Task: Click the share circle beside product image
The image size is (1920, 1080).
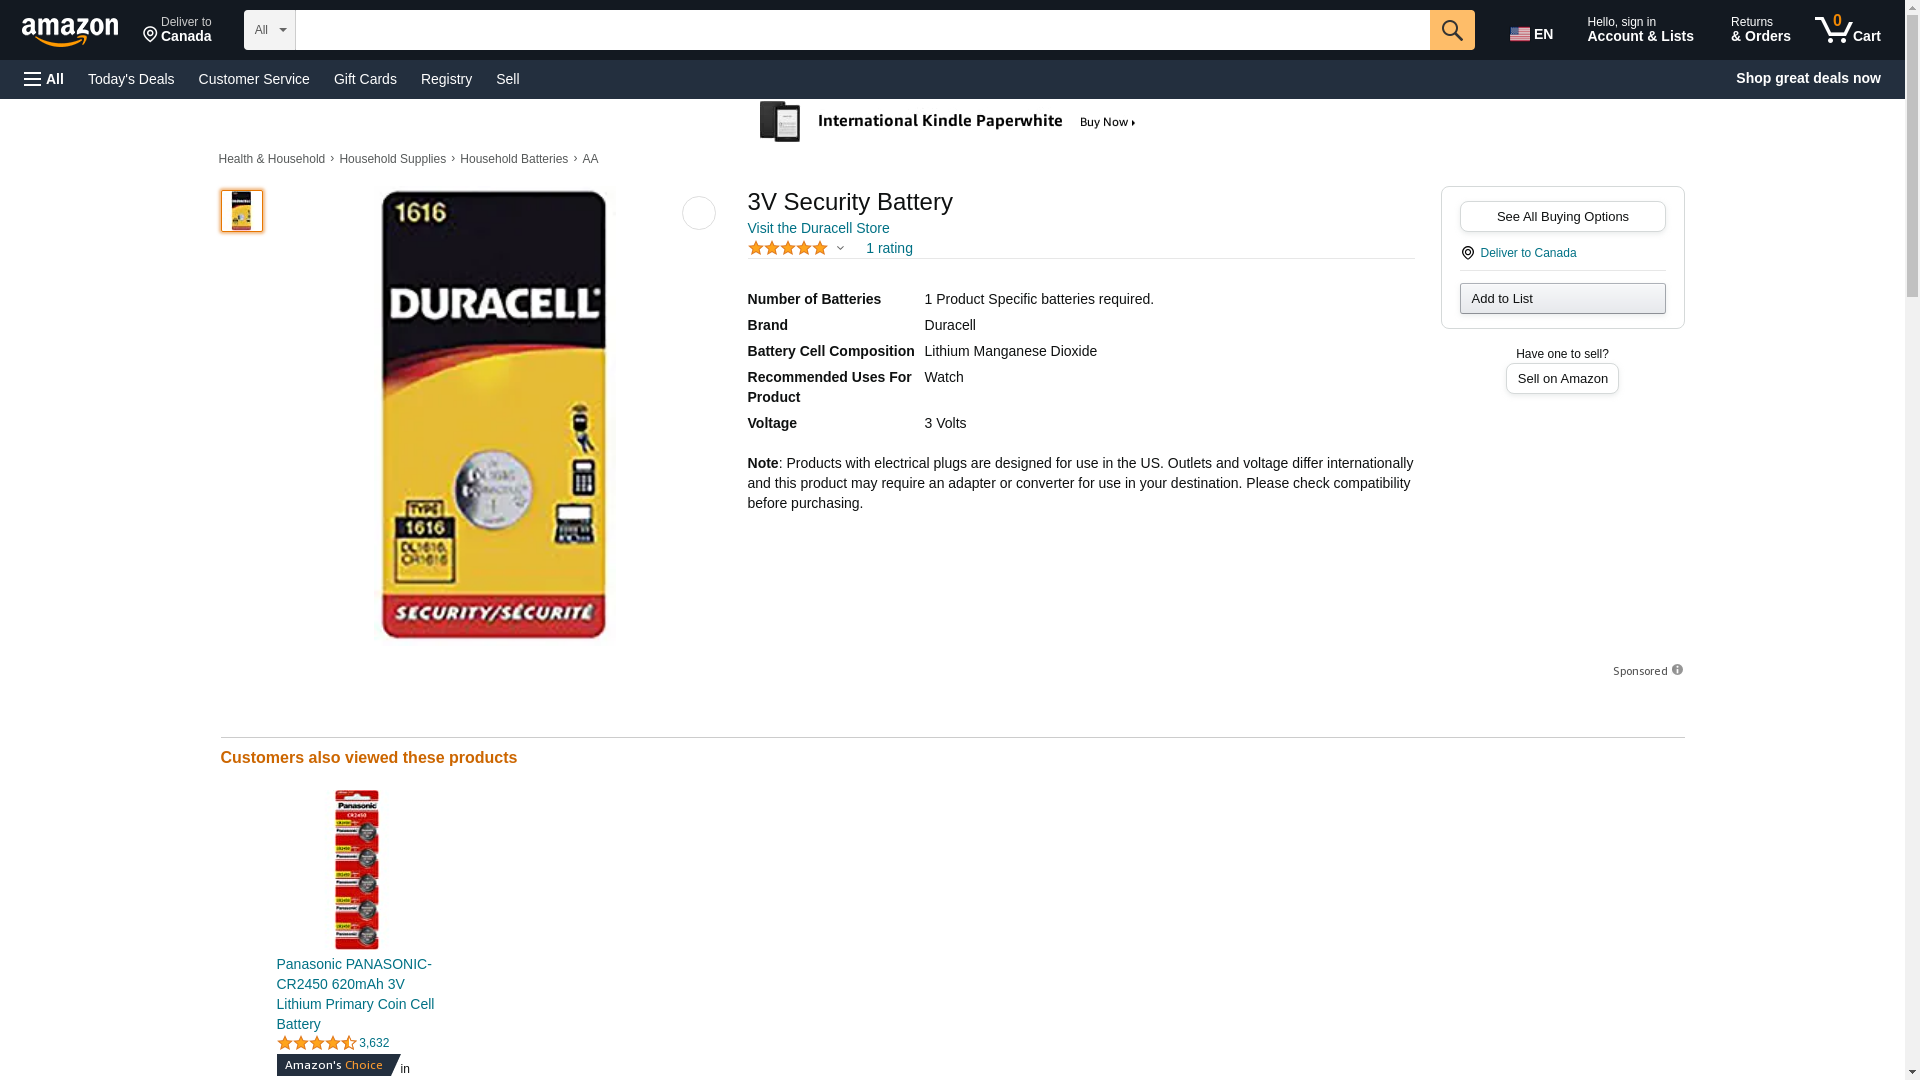Action: [699, 213]
